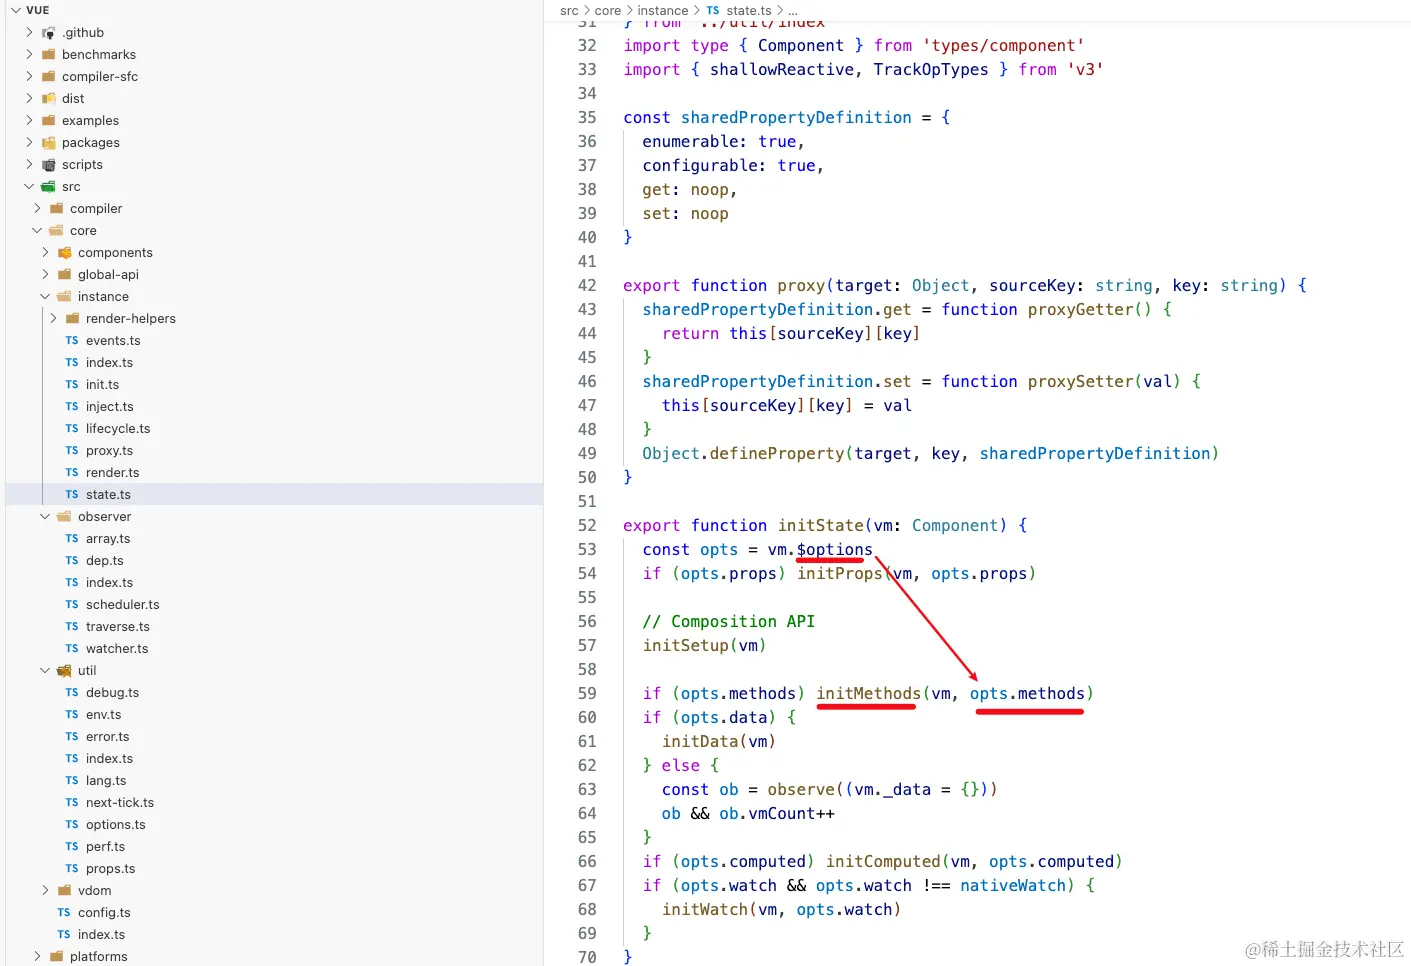This screenshot has width=1411, height=966.
Task: Open scheduler.ts in the file tree
Action: click(x=122, y=605)
